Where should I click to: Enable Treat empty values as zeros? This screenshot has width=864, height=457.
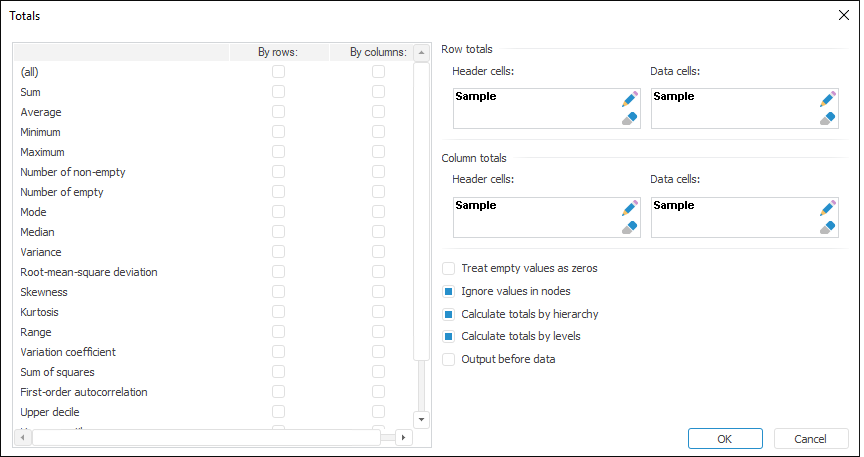(449, 269)
